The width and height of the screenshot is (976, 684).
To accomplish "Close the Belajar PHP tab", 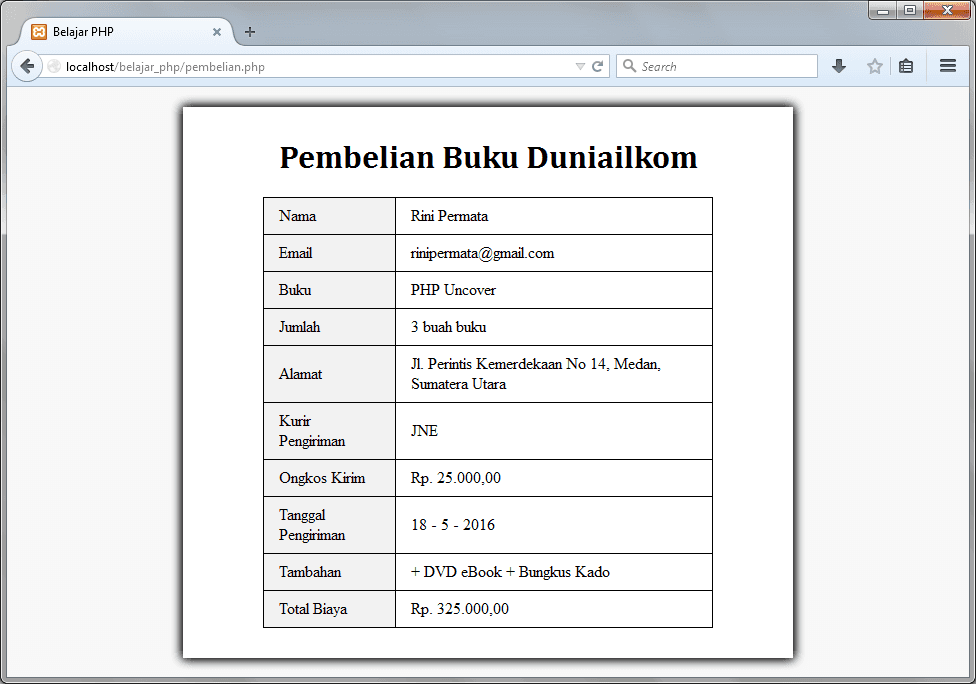I will tap(217, 32).
